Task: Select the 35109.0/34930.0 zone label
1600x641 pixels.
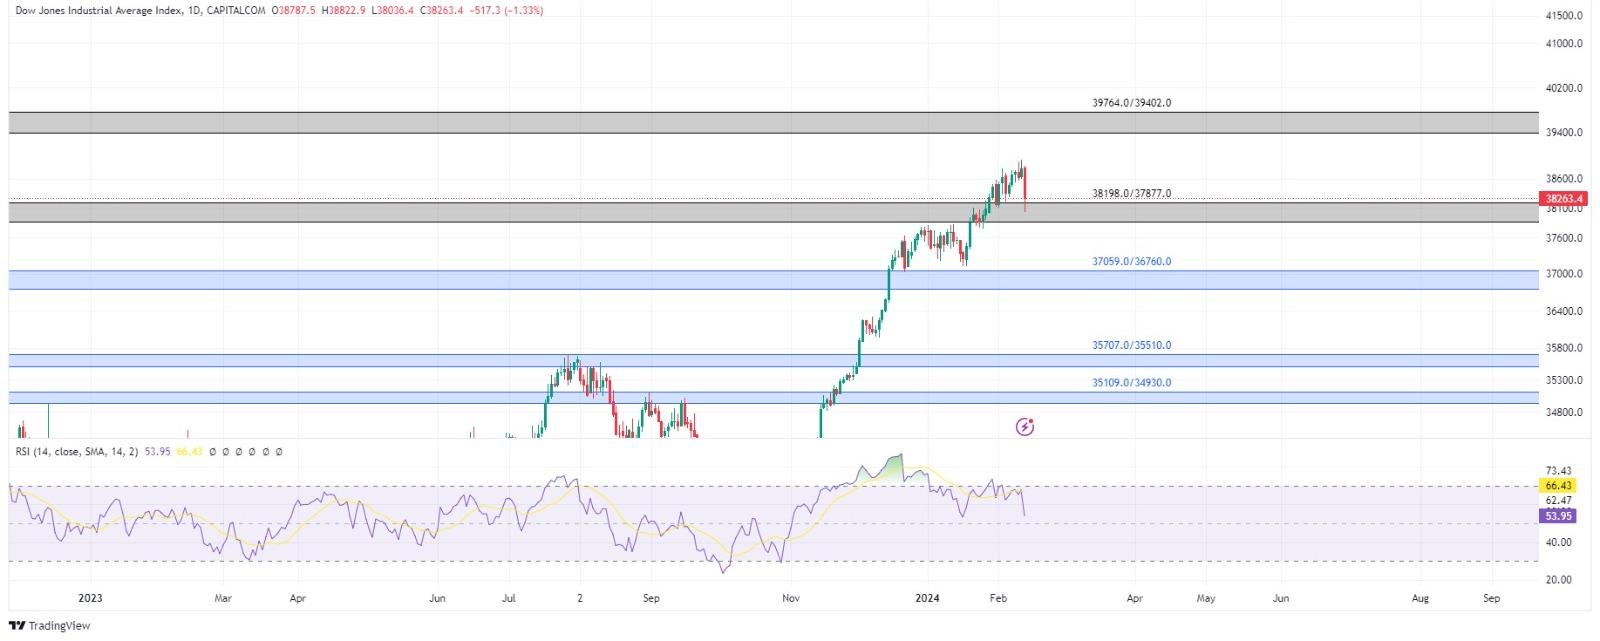Action: point(1131,383)
